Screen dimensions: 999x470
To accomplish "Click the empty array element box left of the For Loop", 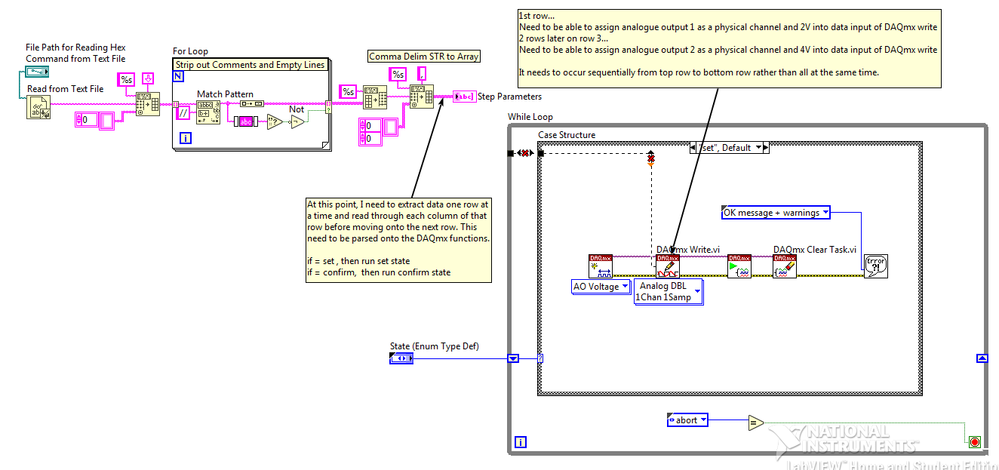I will pos(105,120).
